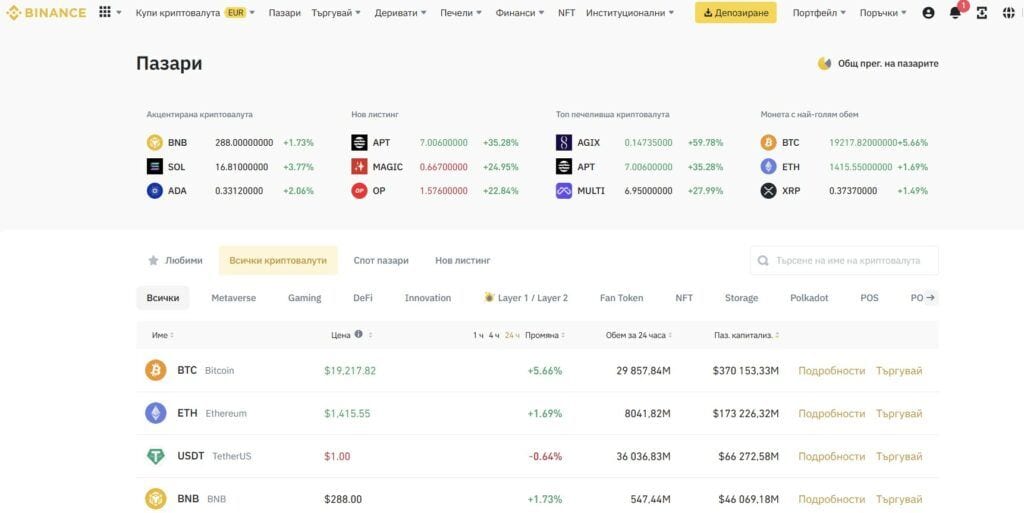The height and width of the screenshot is (513, 1024).
Task: Select the Storage category filter
Action: (x=741, y=298)
